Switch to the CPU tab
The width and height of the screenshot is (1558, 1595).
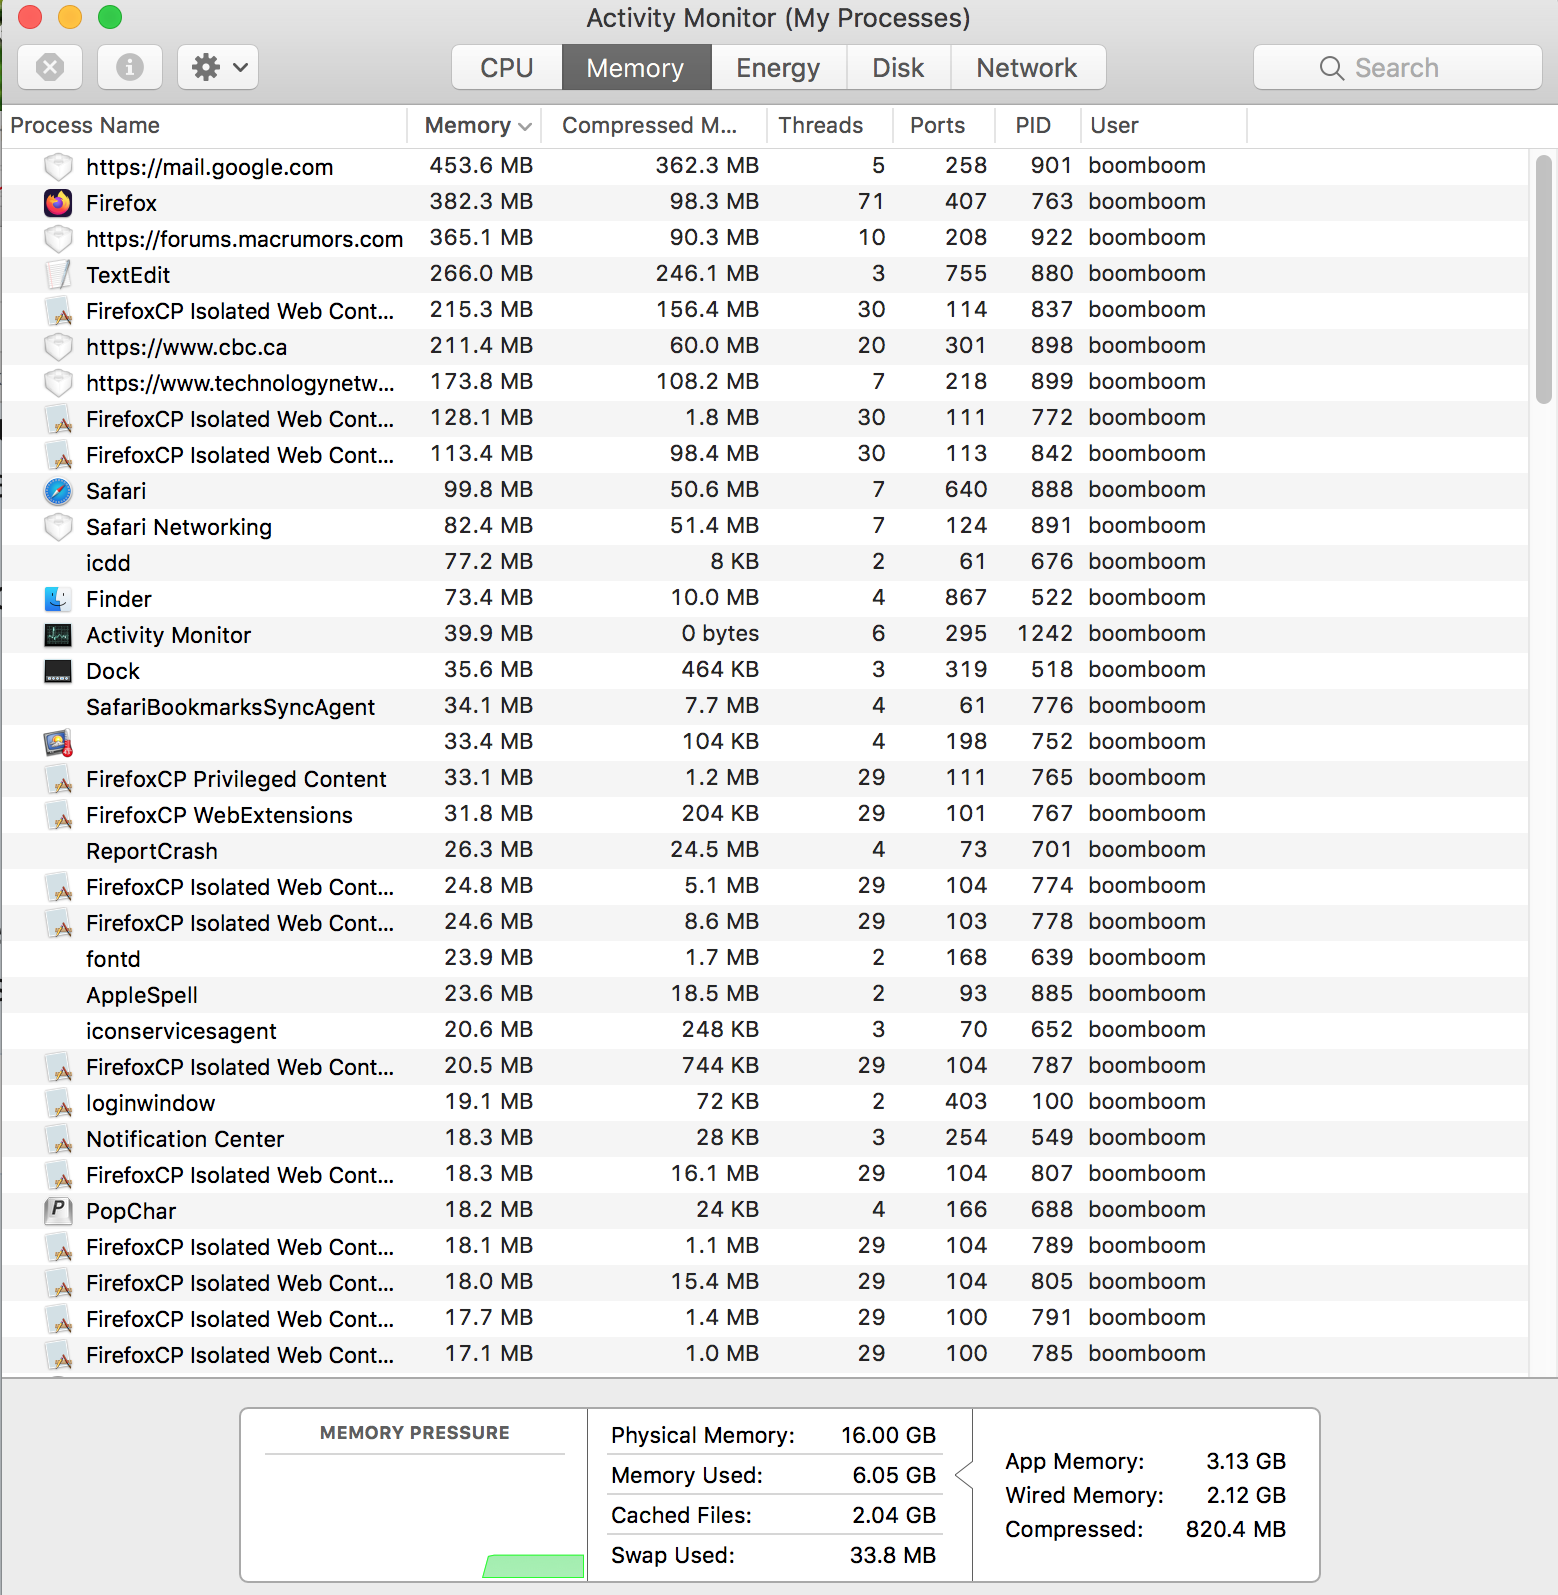[x=507, y=67]
